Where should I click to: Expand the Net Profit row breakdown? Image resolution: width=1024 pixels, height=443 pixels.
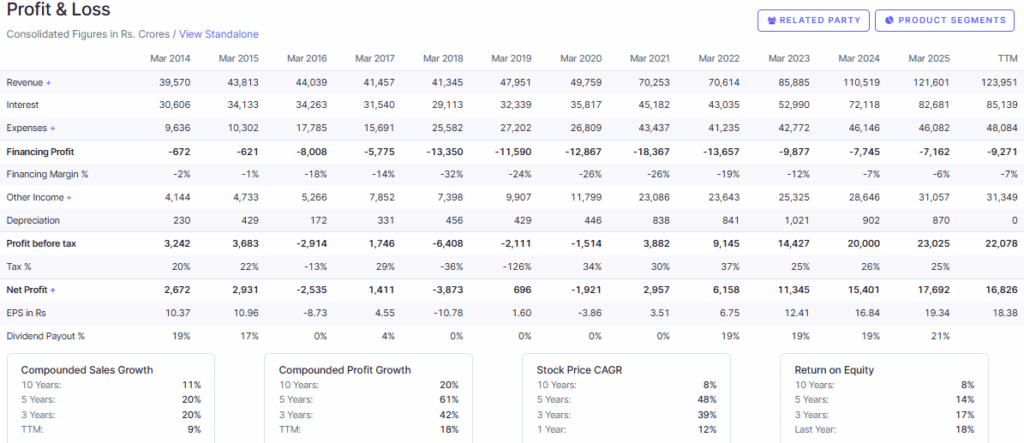53,289
